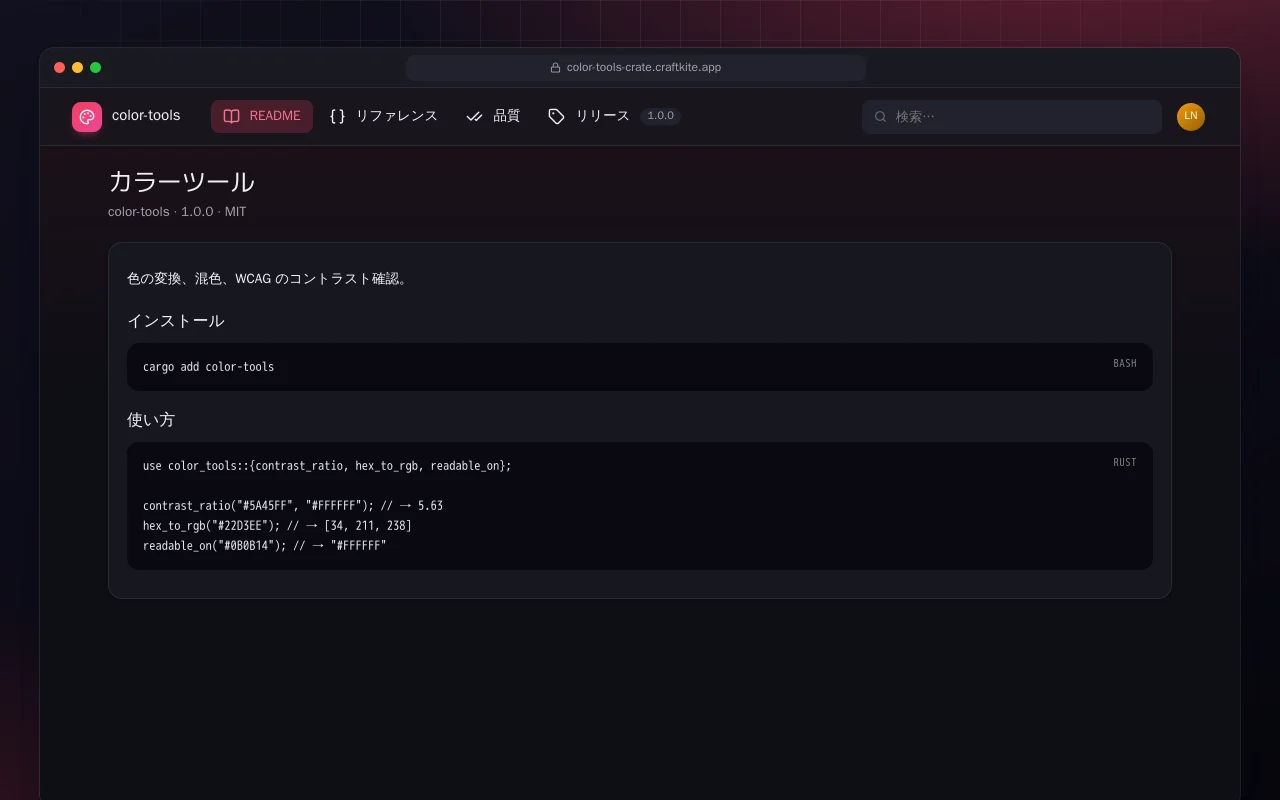This screenshot has height=800, width=1280.
Task: Click the 1.0.0 version badge
Action: tap(660, 116)
